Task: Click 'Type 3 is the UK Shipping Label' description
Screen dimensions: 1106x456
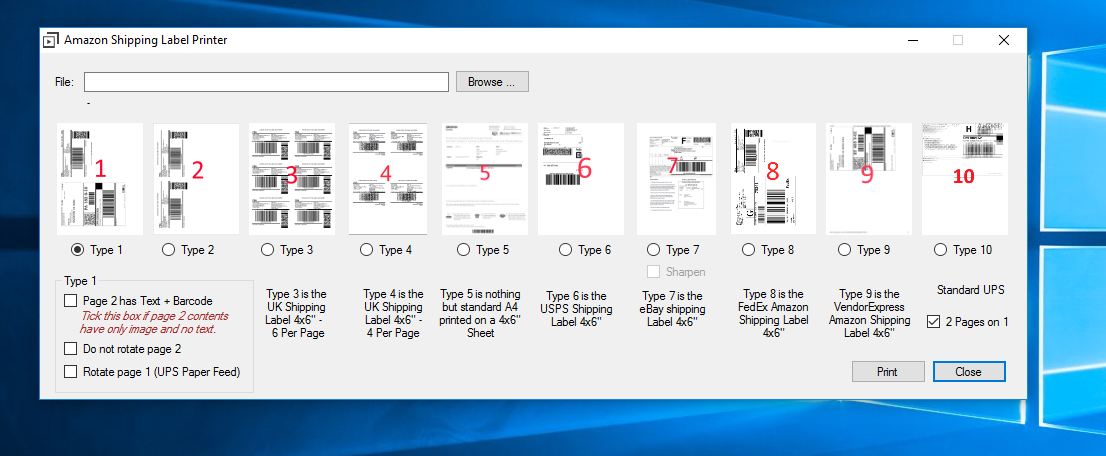Action: pos(296,313)
